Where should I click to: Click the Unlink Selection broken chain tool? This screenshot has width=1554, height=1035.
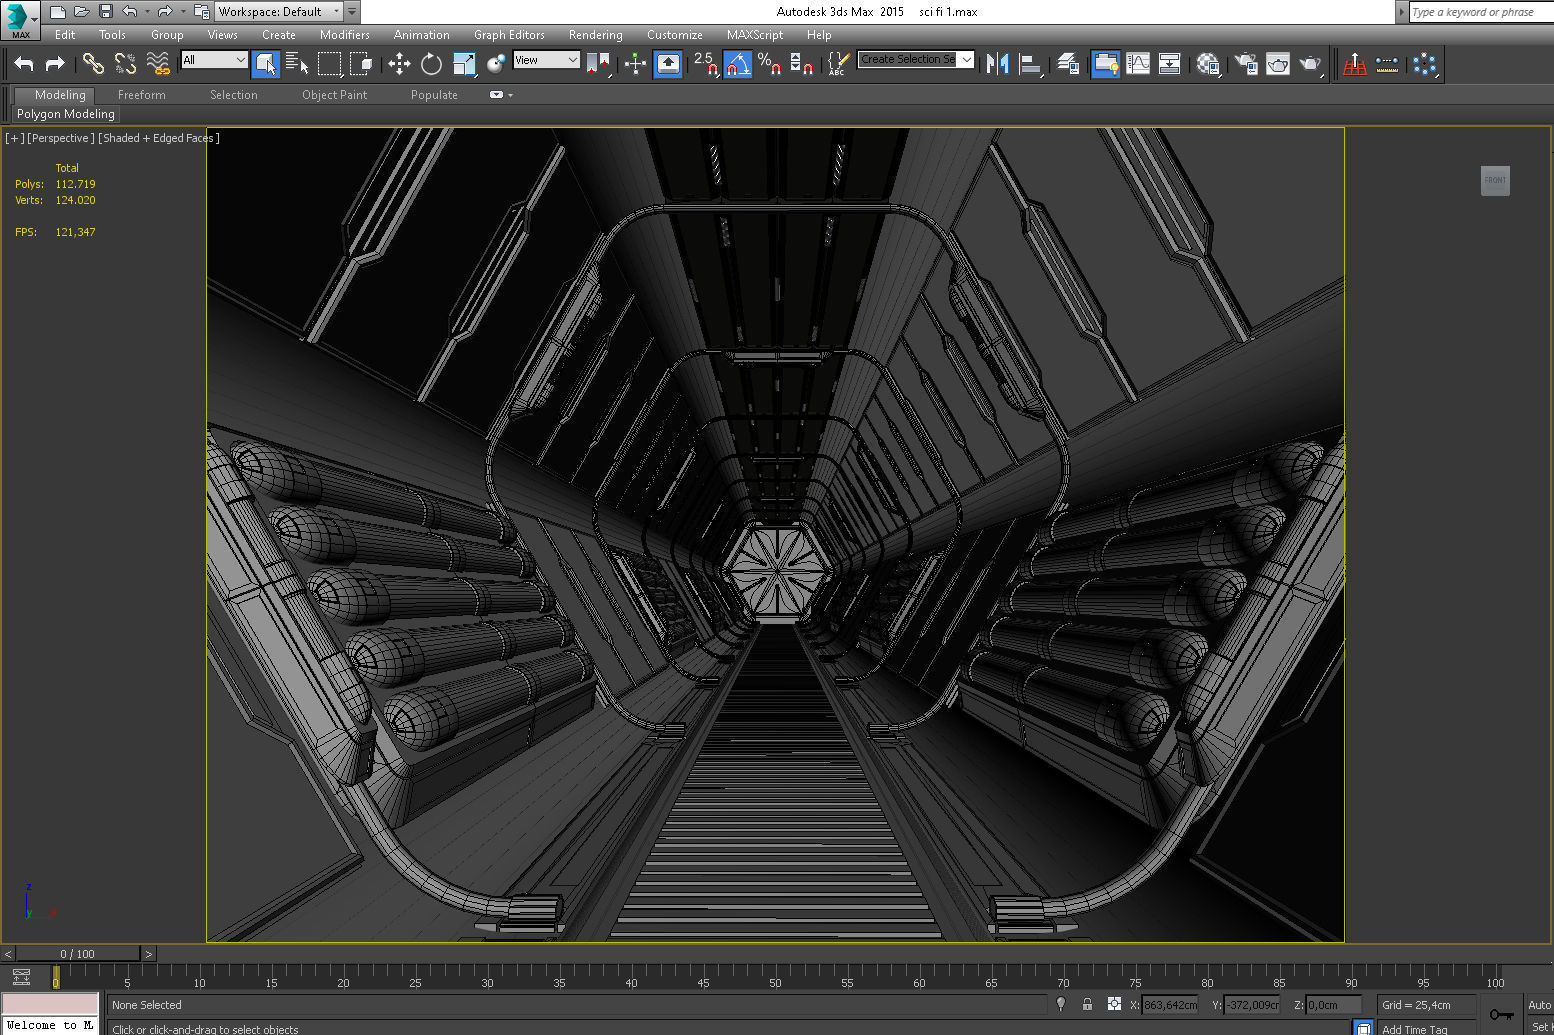125,64
